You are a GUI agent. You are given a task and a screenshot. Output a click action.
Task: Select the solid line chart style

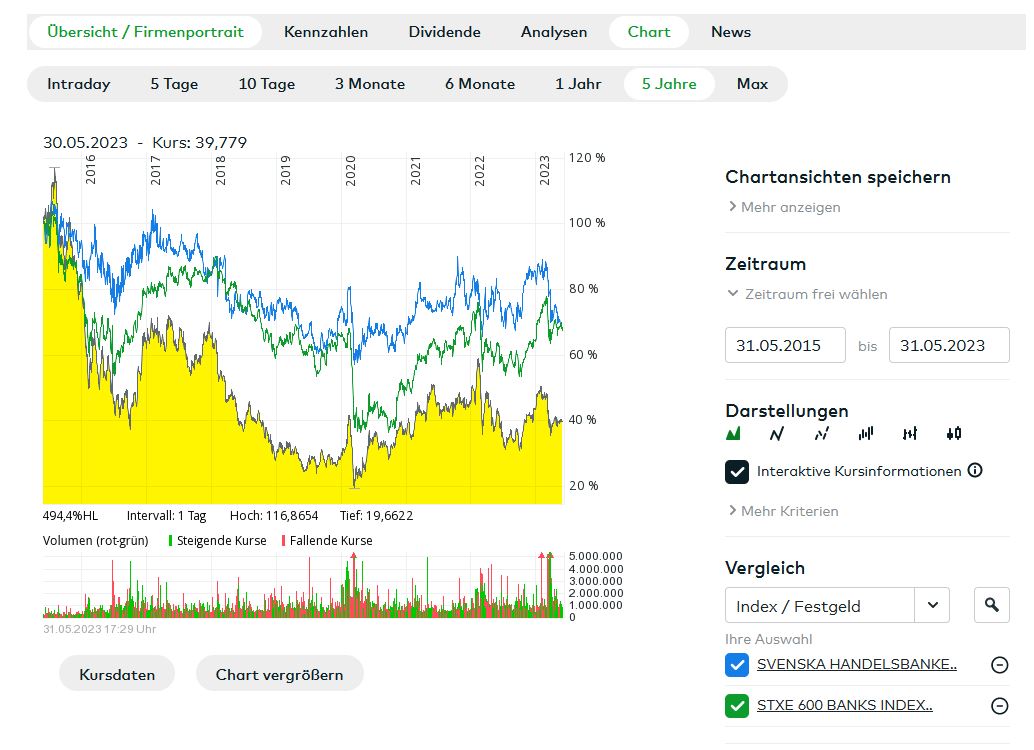(x=776, y=434)
